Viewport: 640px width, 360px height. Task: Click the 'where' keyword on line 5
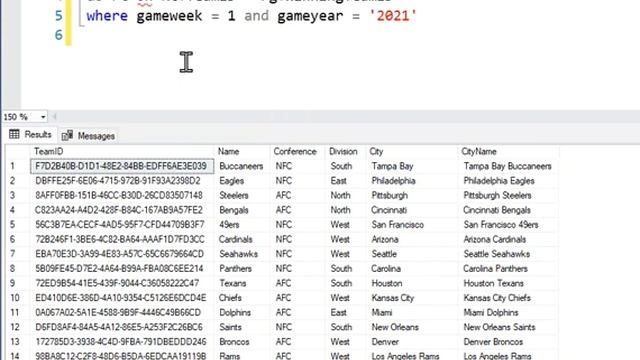pos(107,16)
